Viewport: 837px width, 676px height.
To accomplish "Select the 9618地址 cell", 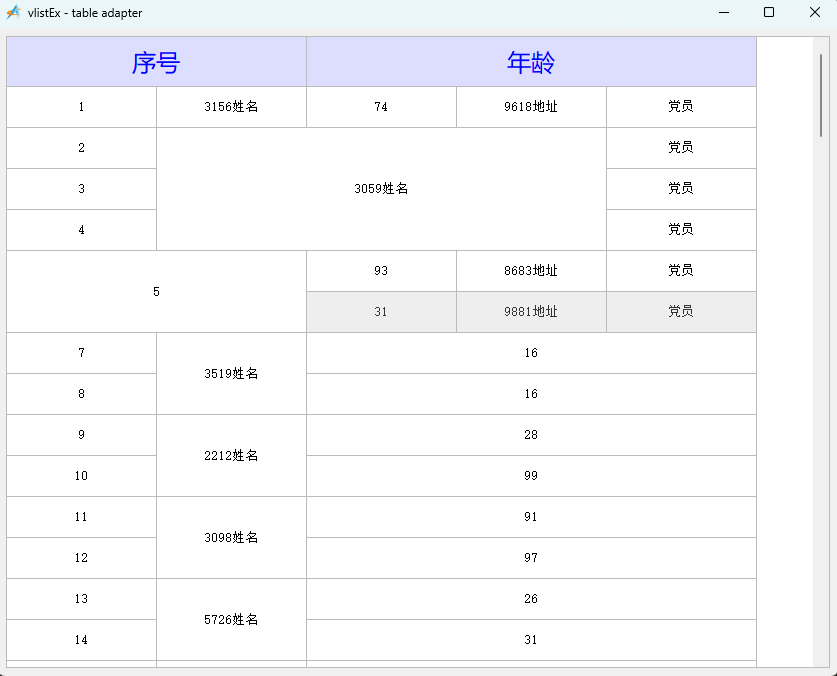I will pyautogui.click(x=531, y=107).
